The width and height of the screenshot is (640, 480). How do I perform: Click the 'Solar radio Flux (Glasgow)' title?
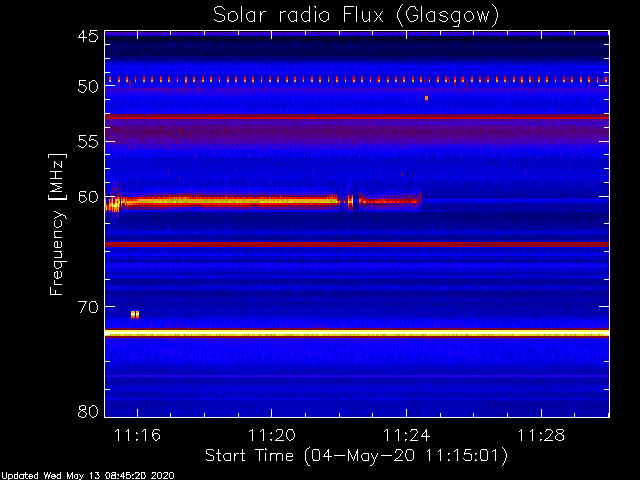coord(356,16)
